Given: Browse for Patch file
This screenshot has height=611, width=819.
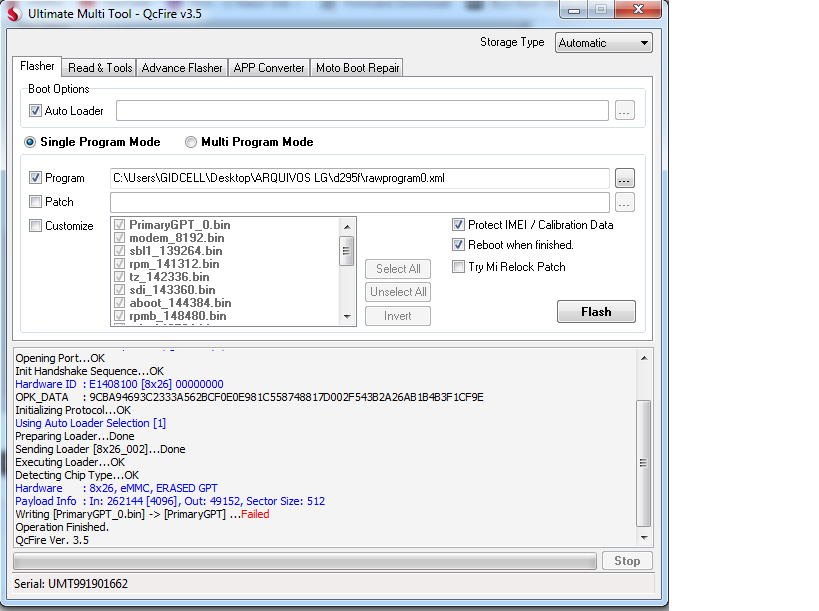Looking at the screenshot, I should [625, 202].
